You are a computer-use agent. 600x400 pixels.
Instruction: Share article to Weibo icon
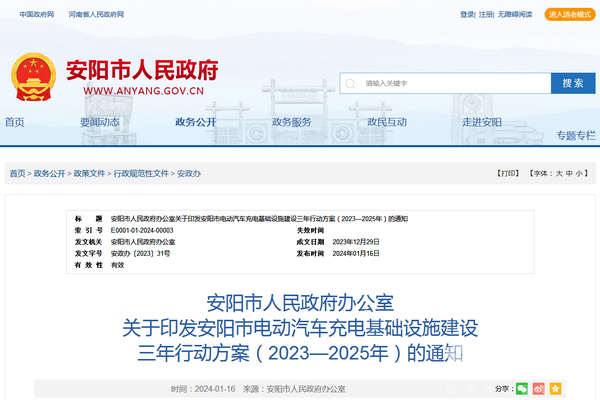538,388
